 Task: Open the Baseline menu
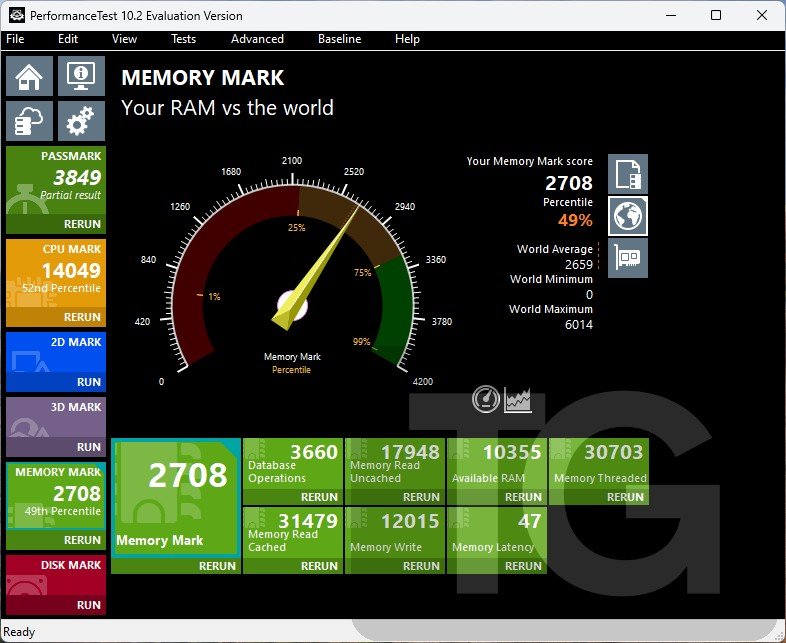(339, 39)
